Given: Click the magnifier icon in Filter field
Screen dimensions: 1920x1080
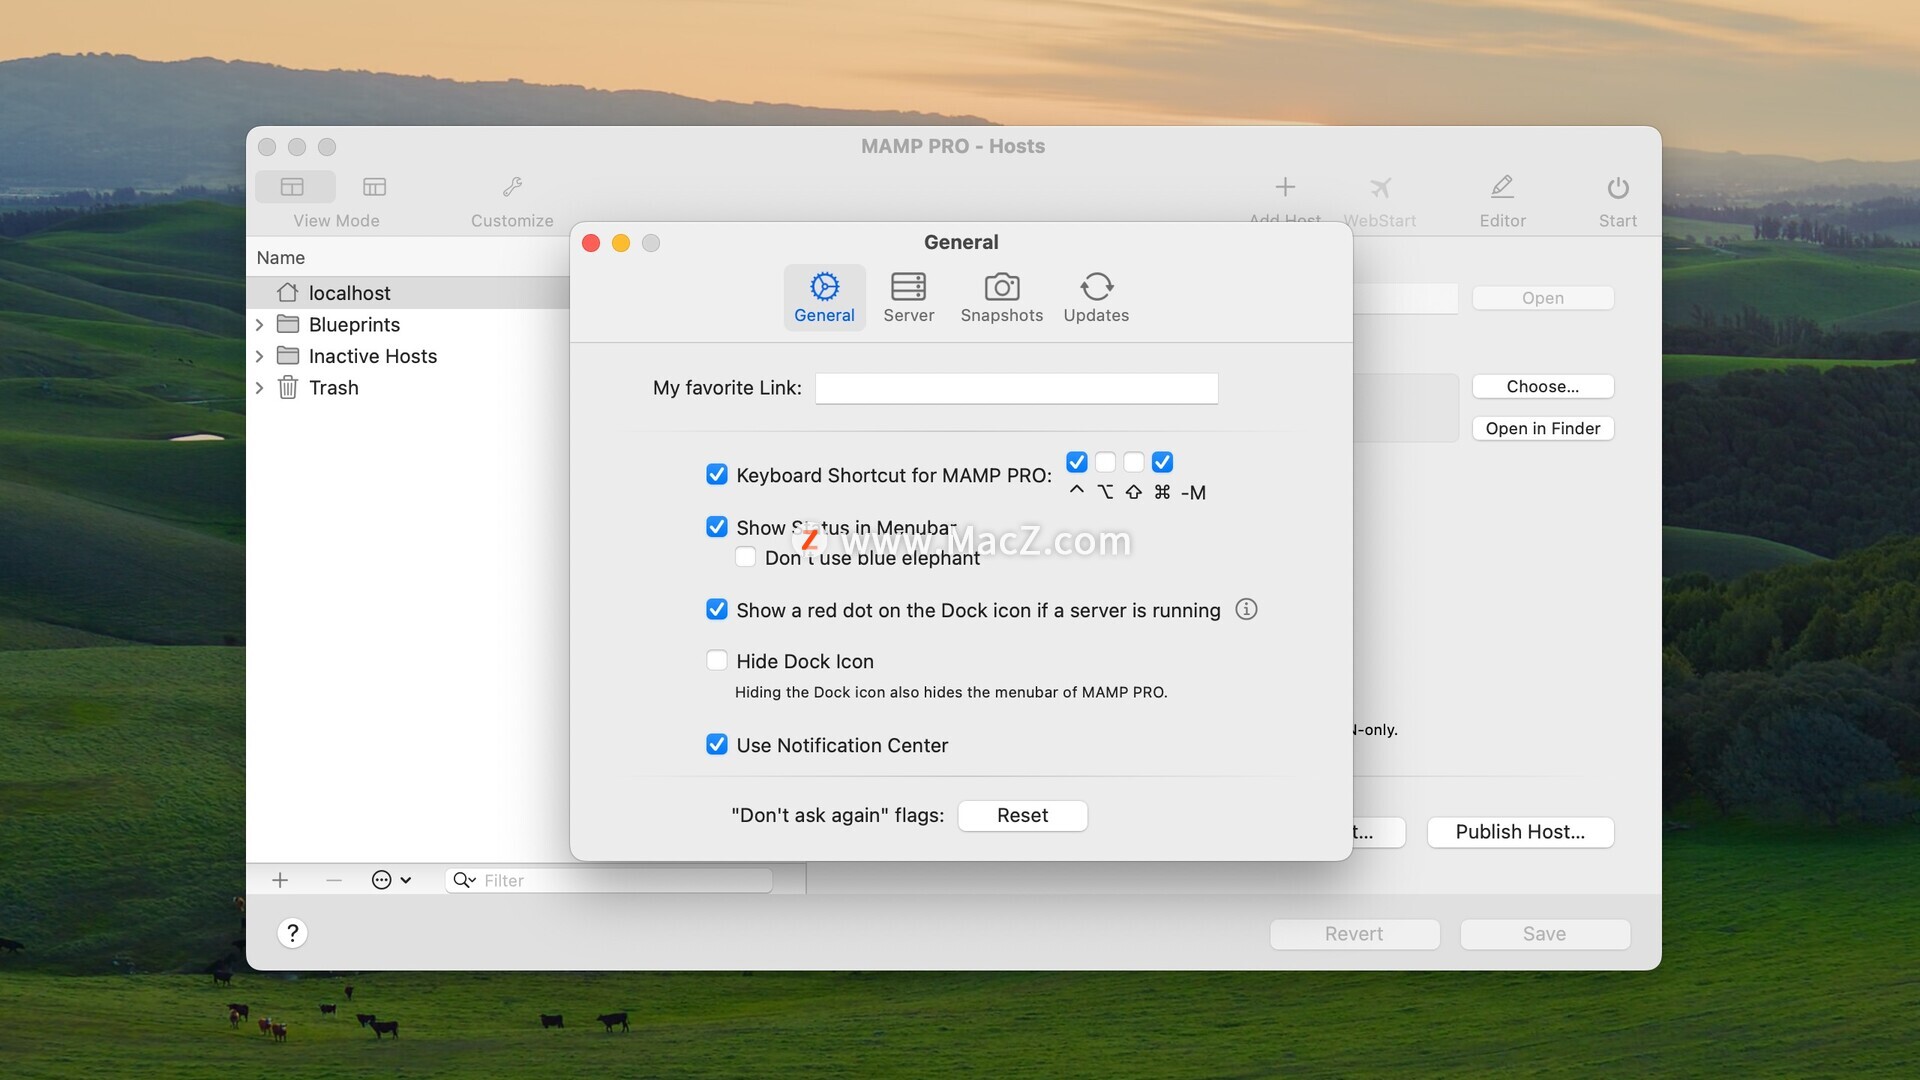Looking at the screenshot, I should pos(463,880).
